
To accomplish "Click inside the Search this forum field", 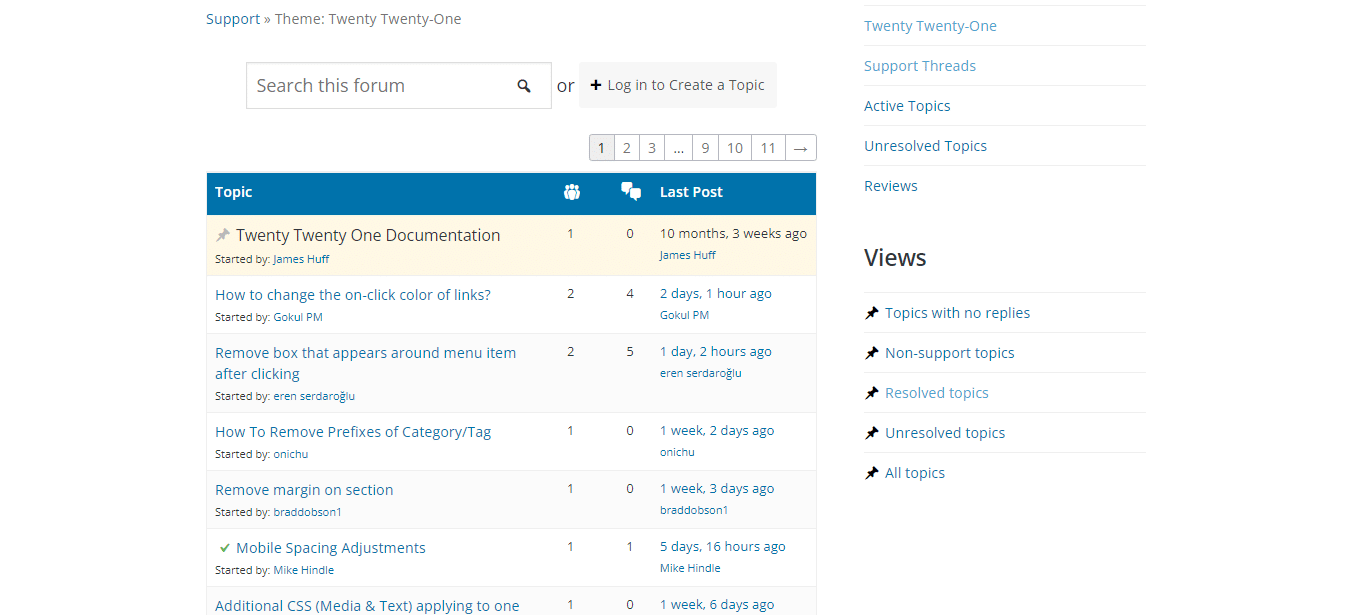I will (380, 85).
